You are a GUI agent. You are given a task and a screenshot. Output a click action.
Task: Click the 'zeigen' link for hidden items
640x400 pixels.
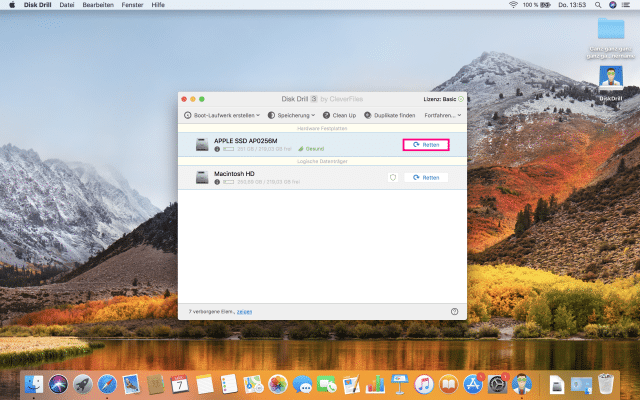[244, 311]
